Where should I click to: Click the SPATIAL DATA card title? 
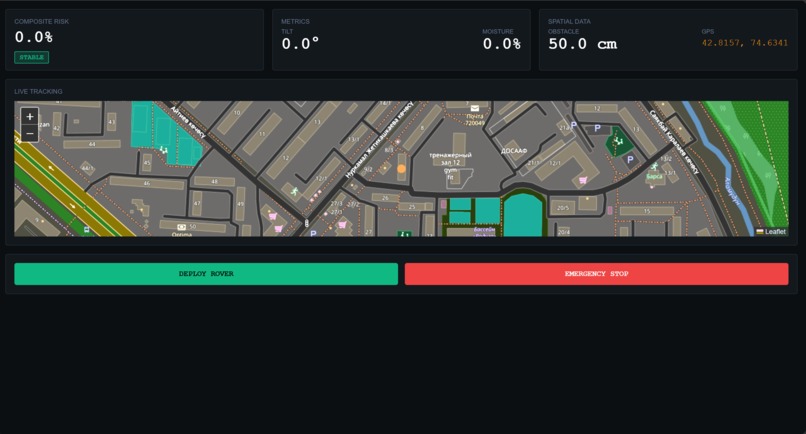pyautogui.click(x=569, y=22)
